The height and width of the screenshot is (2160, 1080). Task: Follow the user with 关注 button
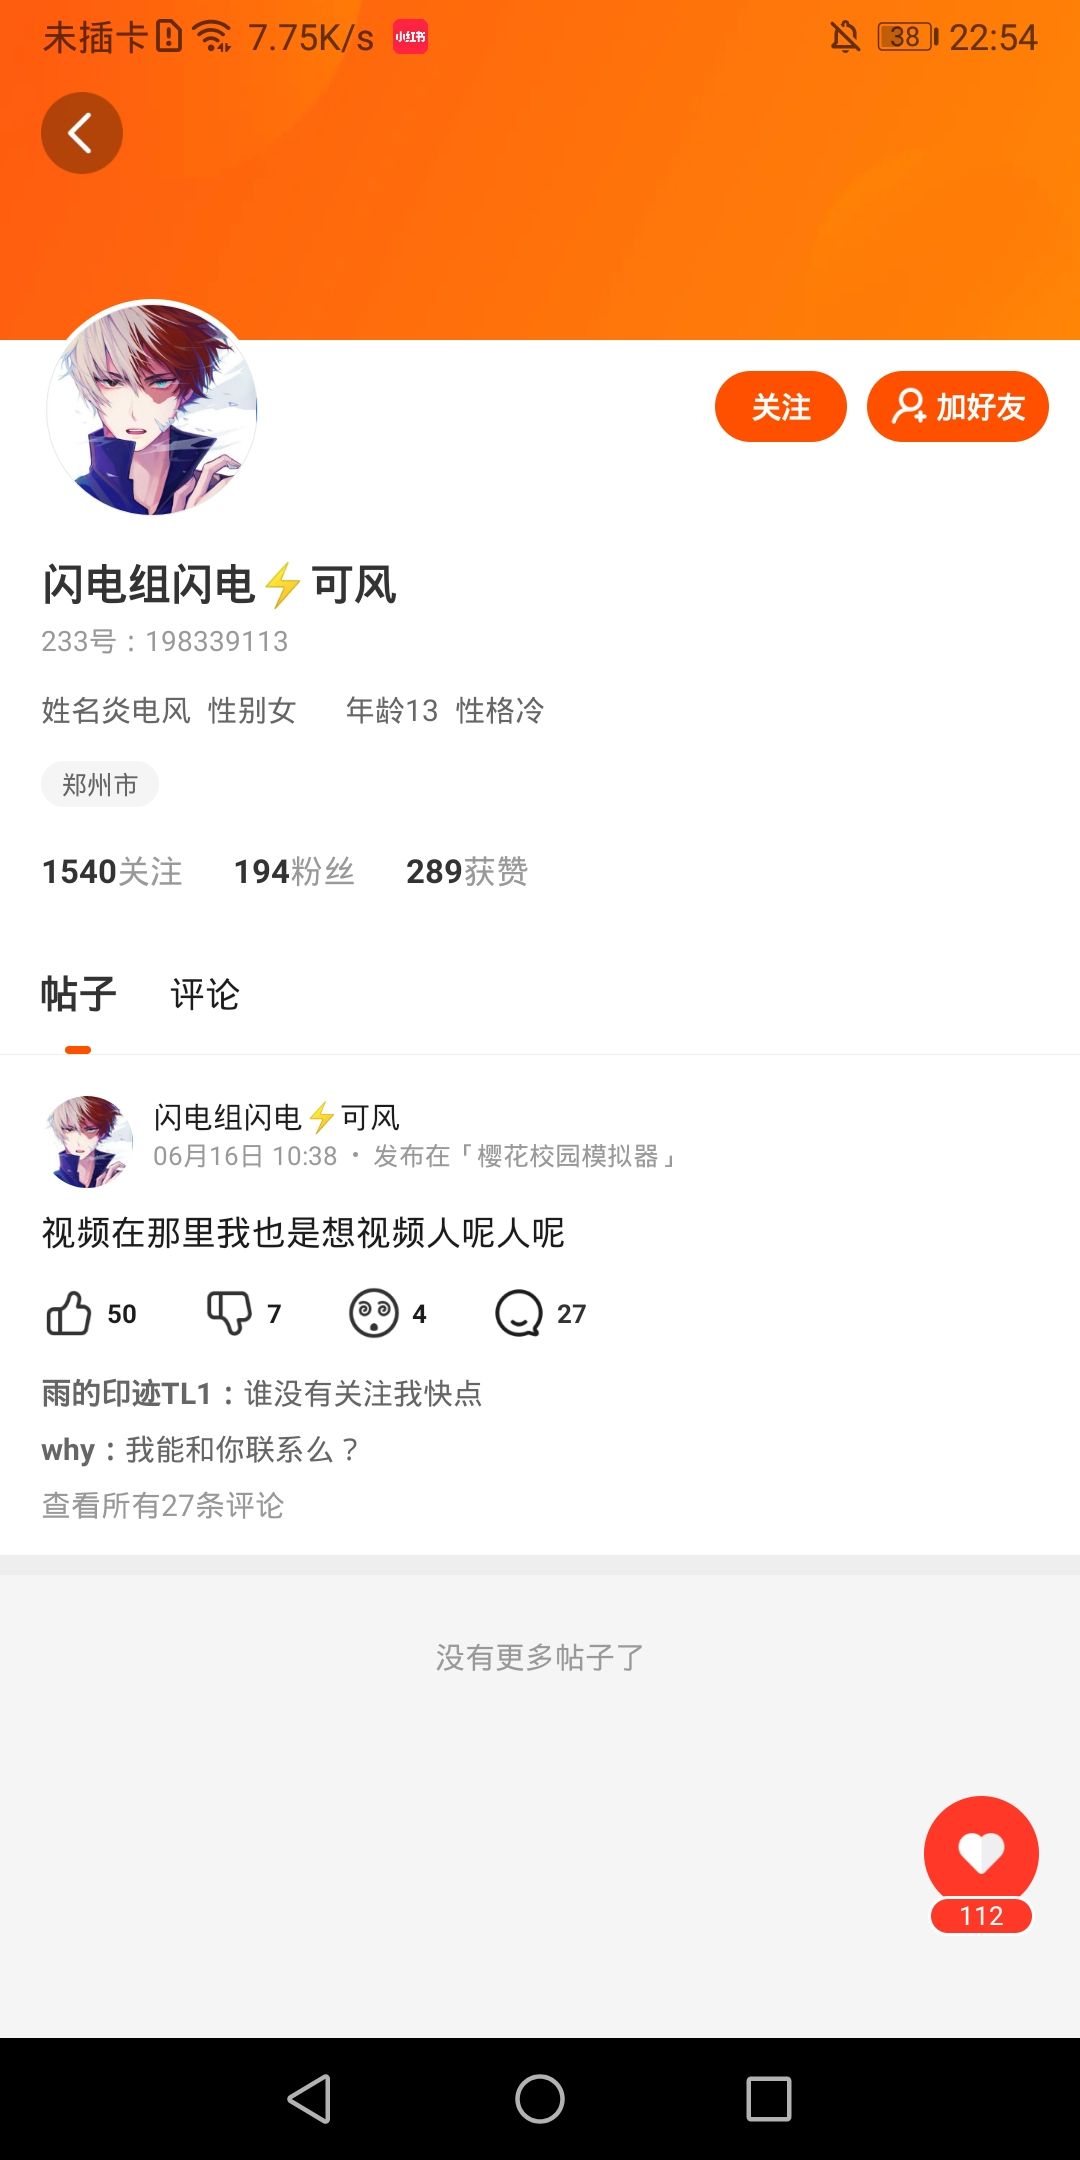point(781,406)
